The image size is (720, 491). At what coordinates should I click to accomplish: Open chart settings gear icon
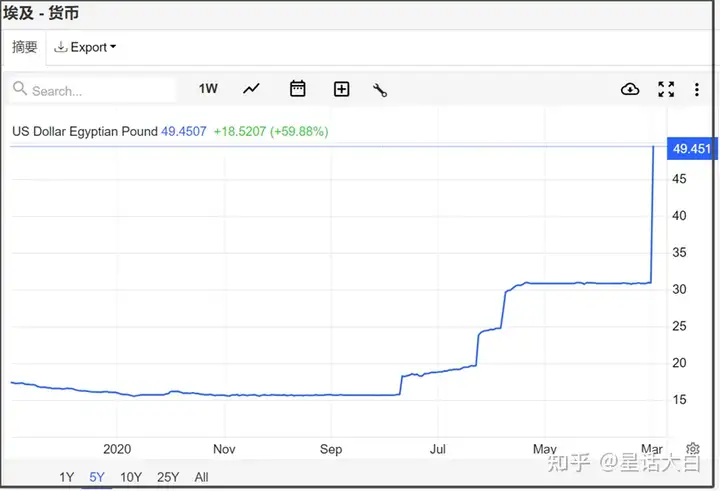click(692, 448)
